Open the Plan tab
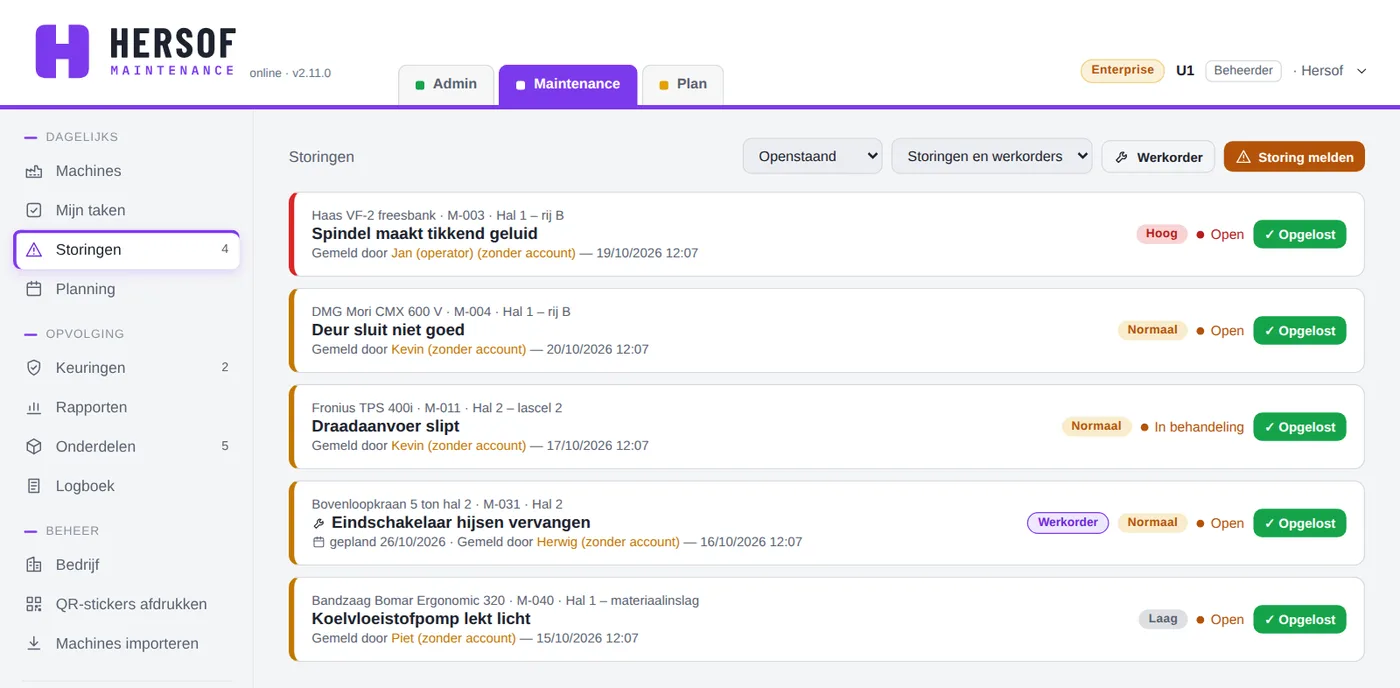 682,85
